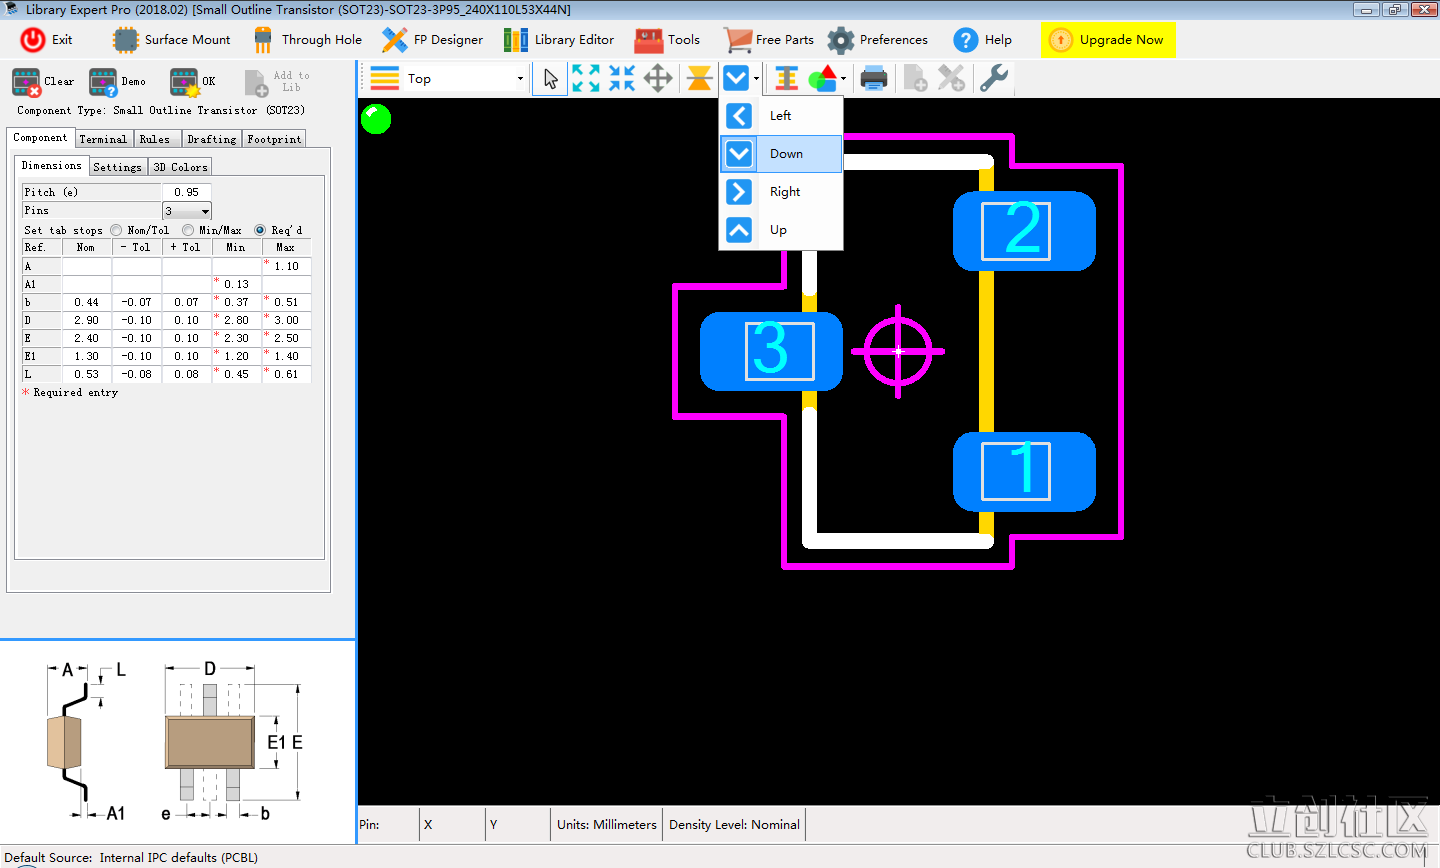Click the Clear component icon
This screenshot has width=1440, height=868.
(x=27, y=82)
